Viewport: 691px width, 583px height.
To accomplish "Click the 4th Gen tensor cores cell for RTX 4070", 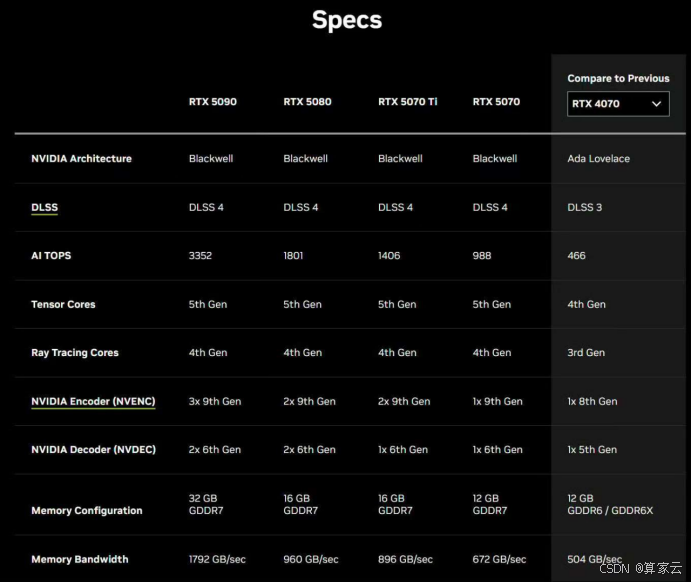I will pos(586,304).
